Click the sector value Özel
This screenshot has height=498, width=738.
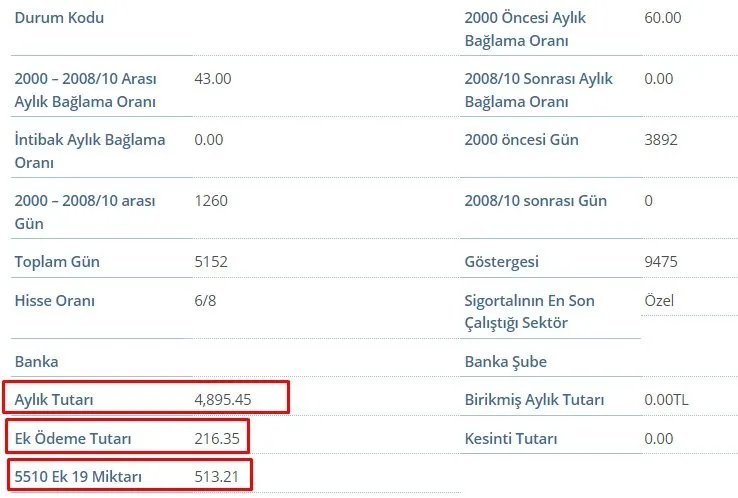pyautogui.click(x=660, y=300)
